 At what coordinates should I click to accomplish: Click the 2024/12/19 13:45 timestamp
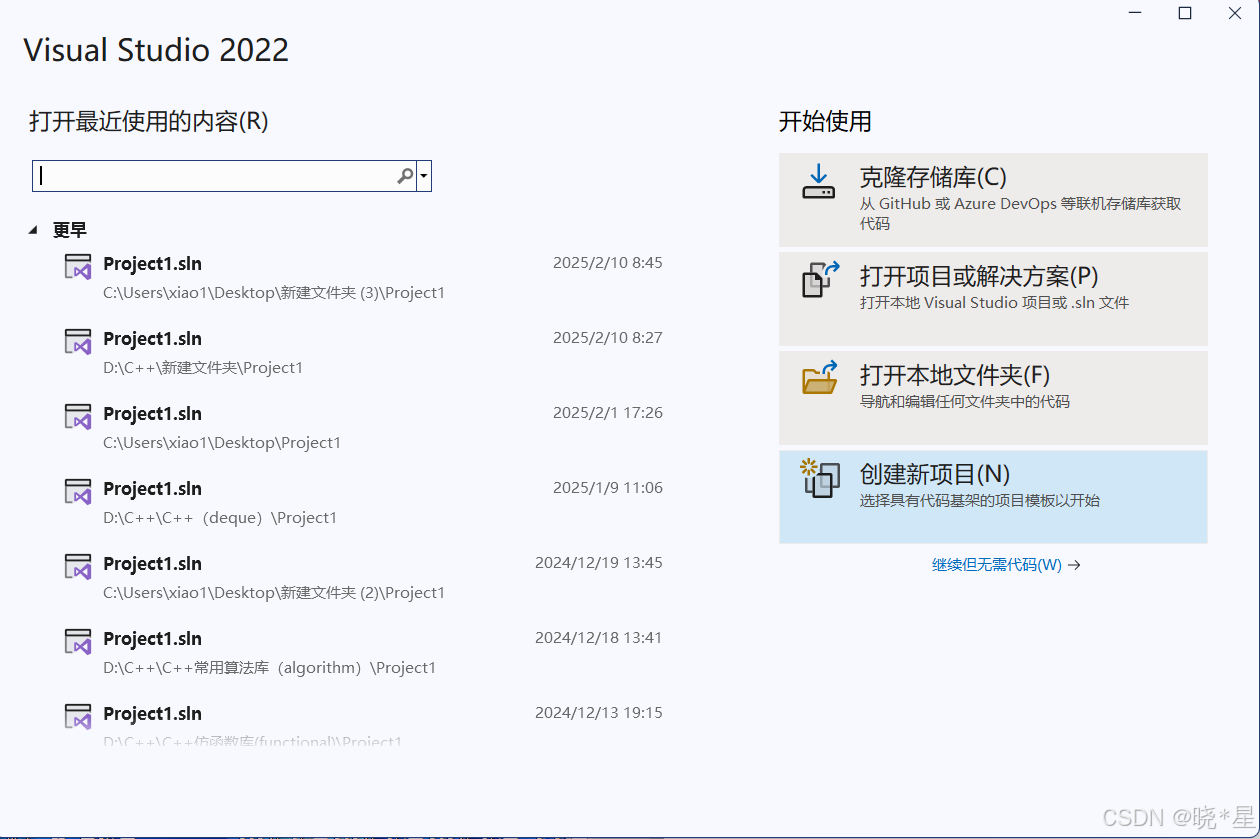click(599, 563)
